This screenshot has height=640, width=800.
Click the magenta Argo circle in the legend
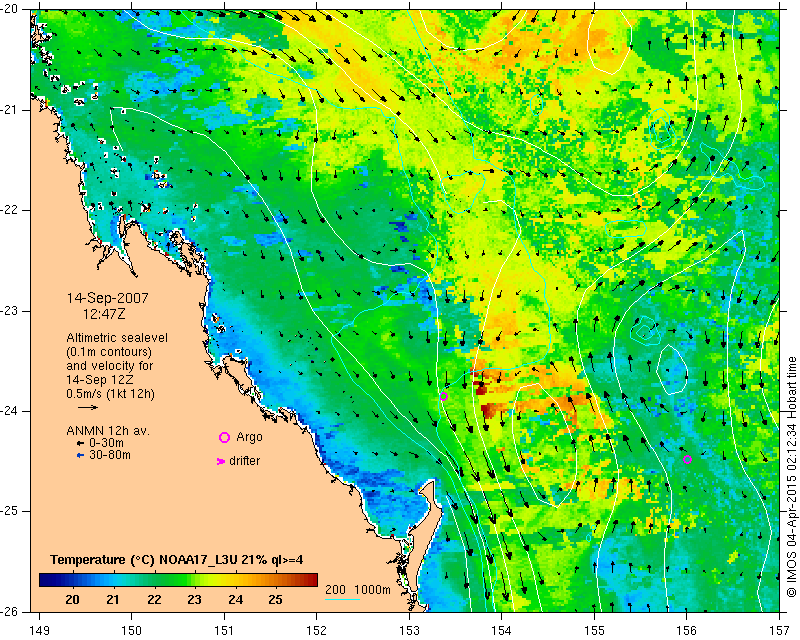pos(224,437)
